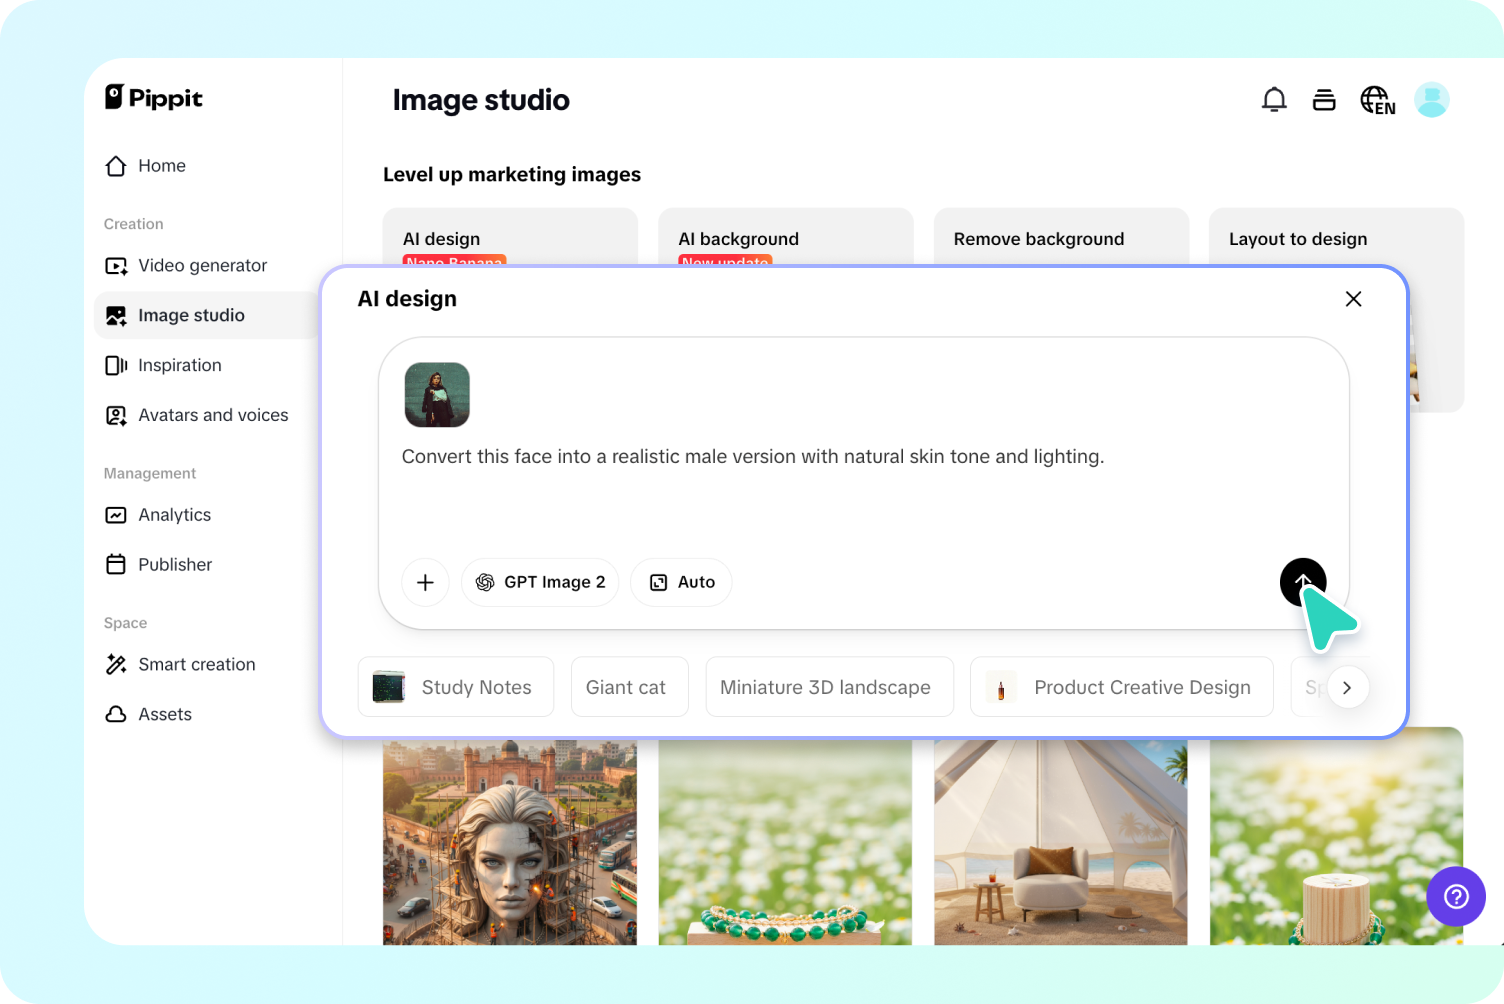Open notifications bell
This screenshot has width=1504, height=1004.
pyautogui.click(x=1274, y=100)
